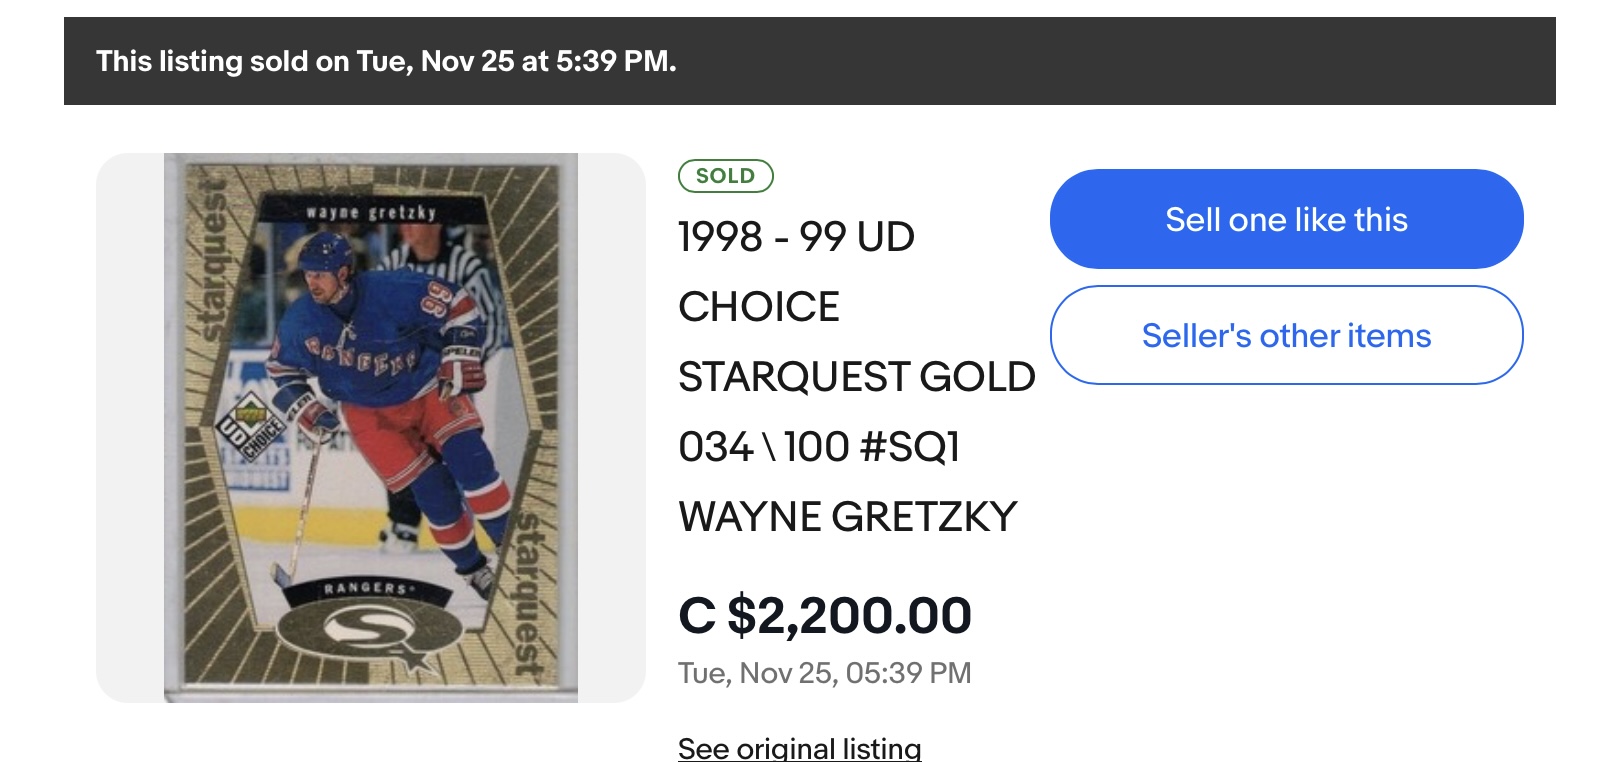1620x762 pixels.
Task: Click the CHOICE word in the title
Action: point(758,307)
